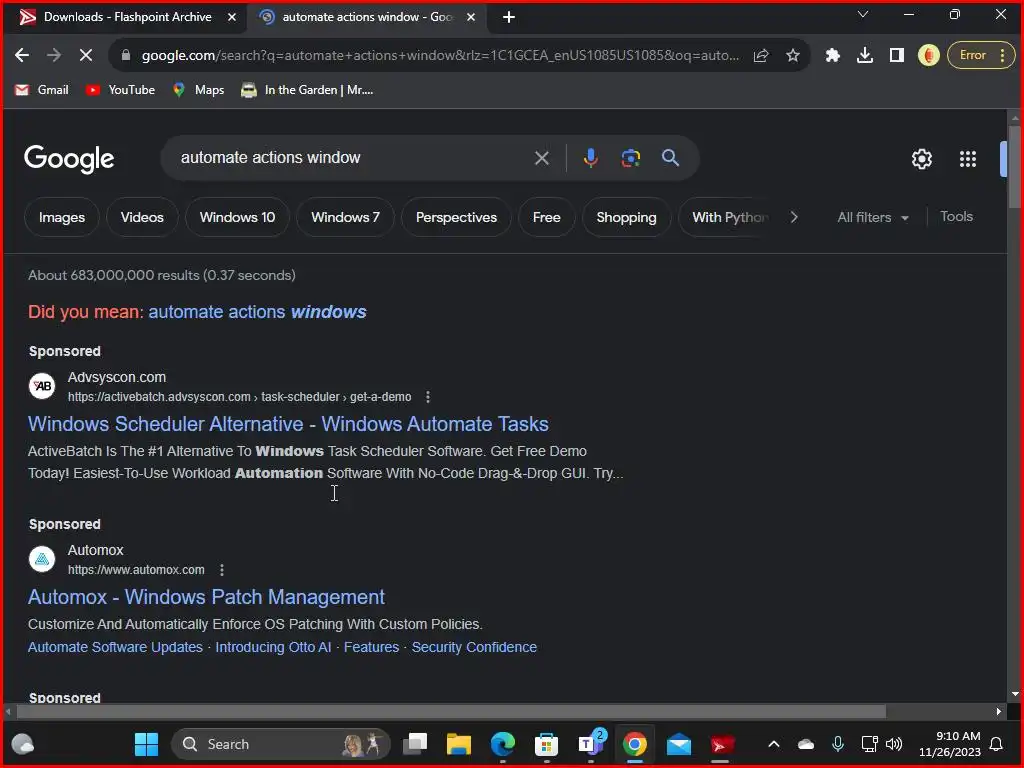Screen dimensions: 1024x768
Task: Click the Google logo
Action: pyautogui.click(x=69, y=158)
